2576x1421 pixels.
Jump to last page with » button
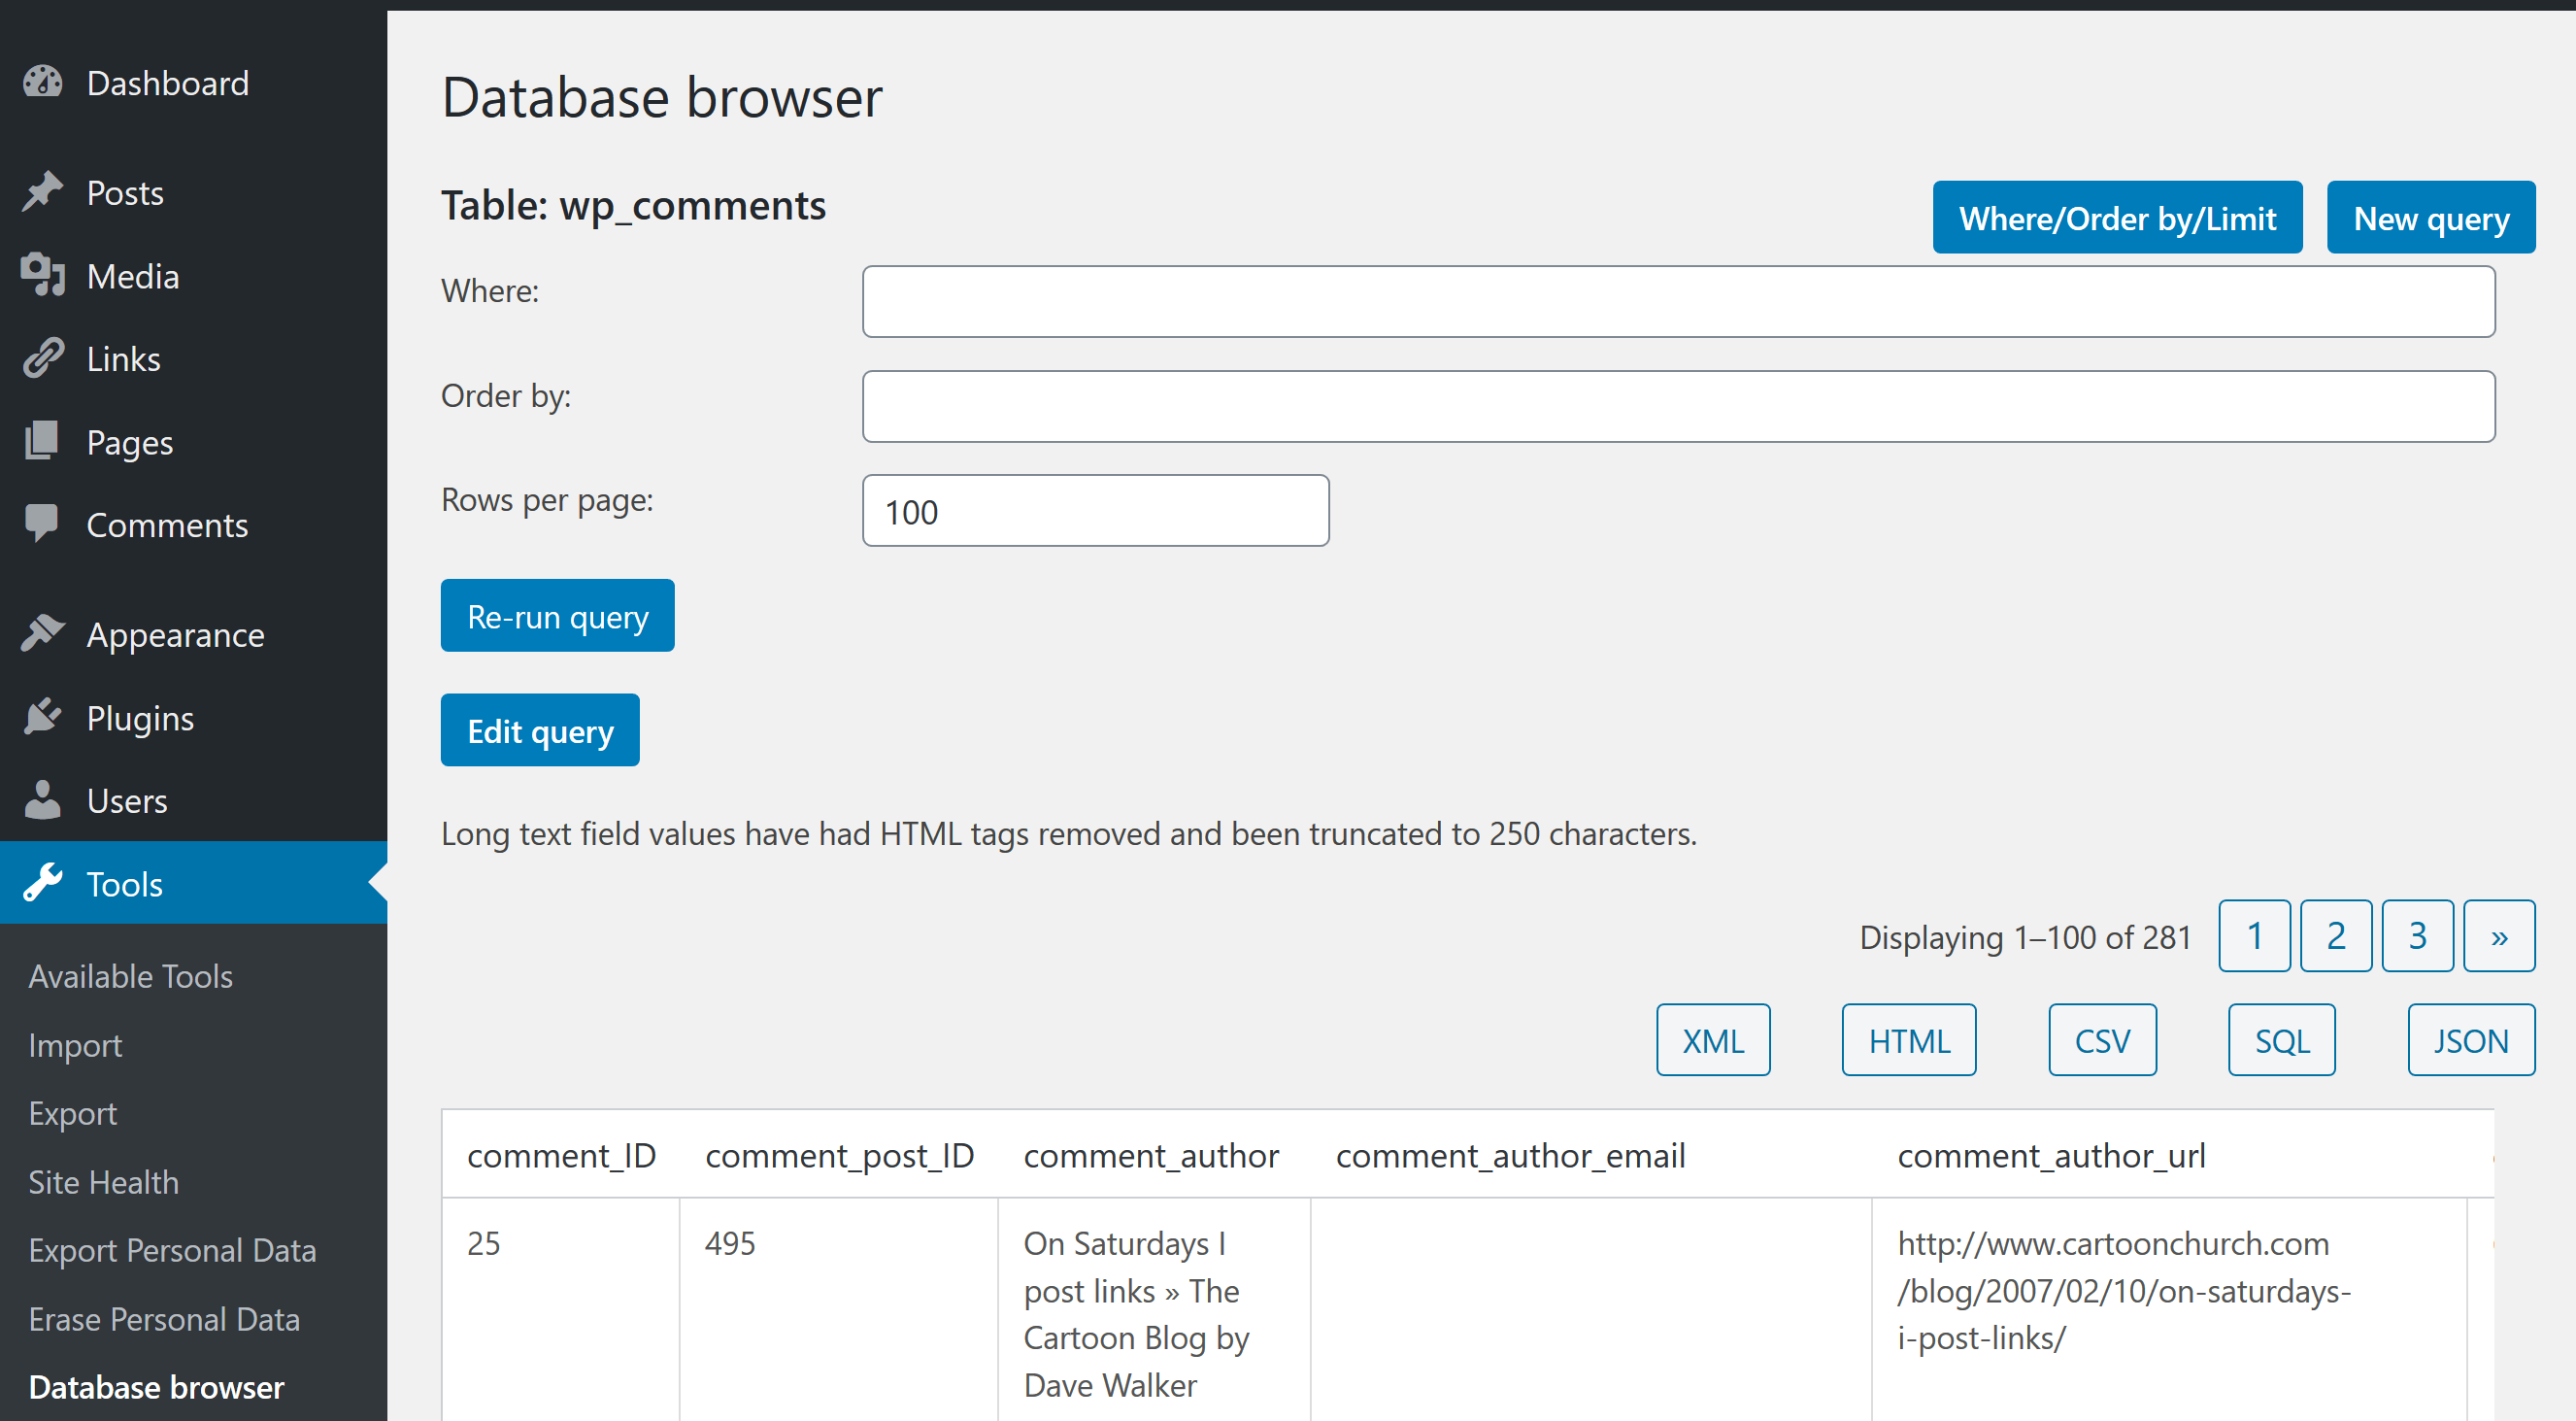pos(2498,936)
